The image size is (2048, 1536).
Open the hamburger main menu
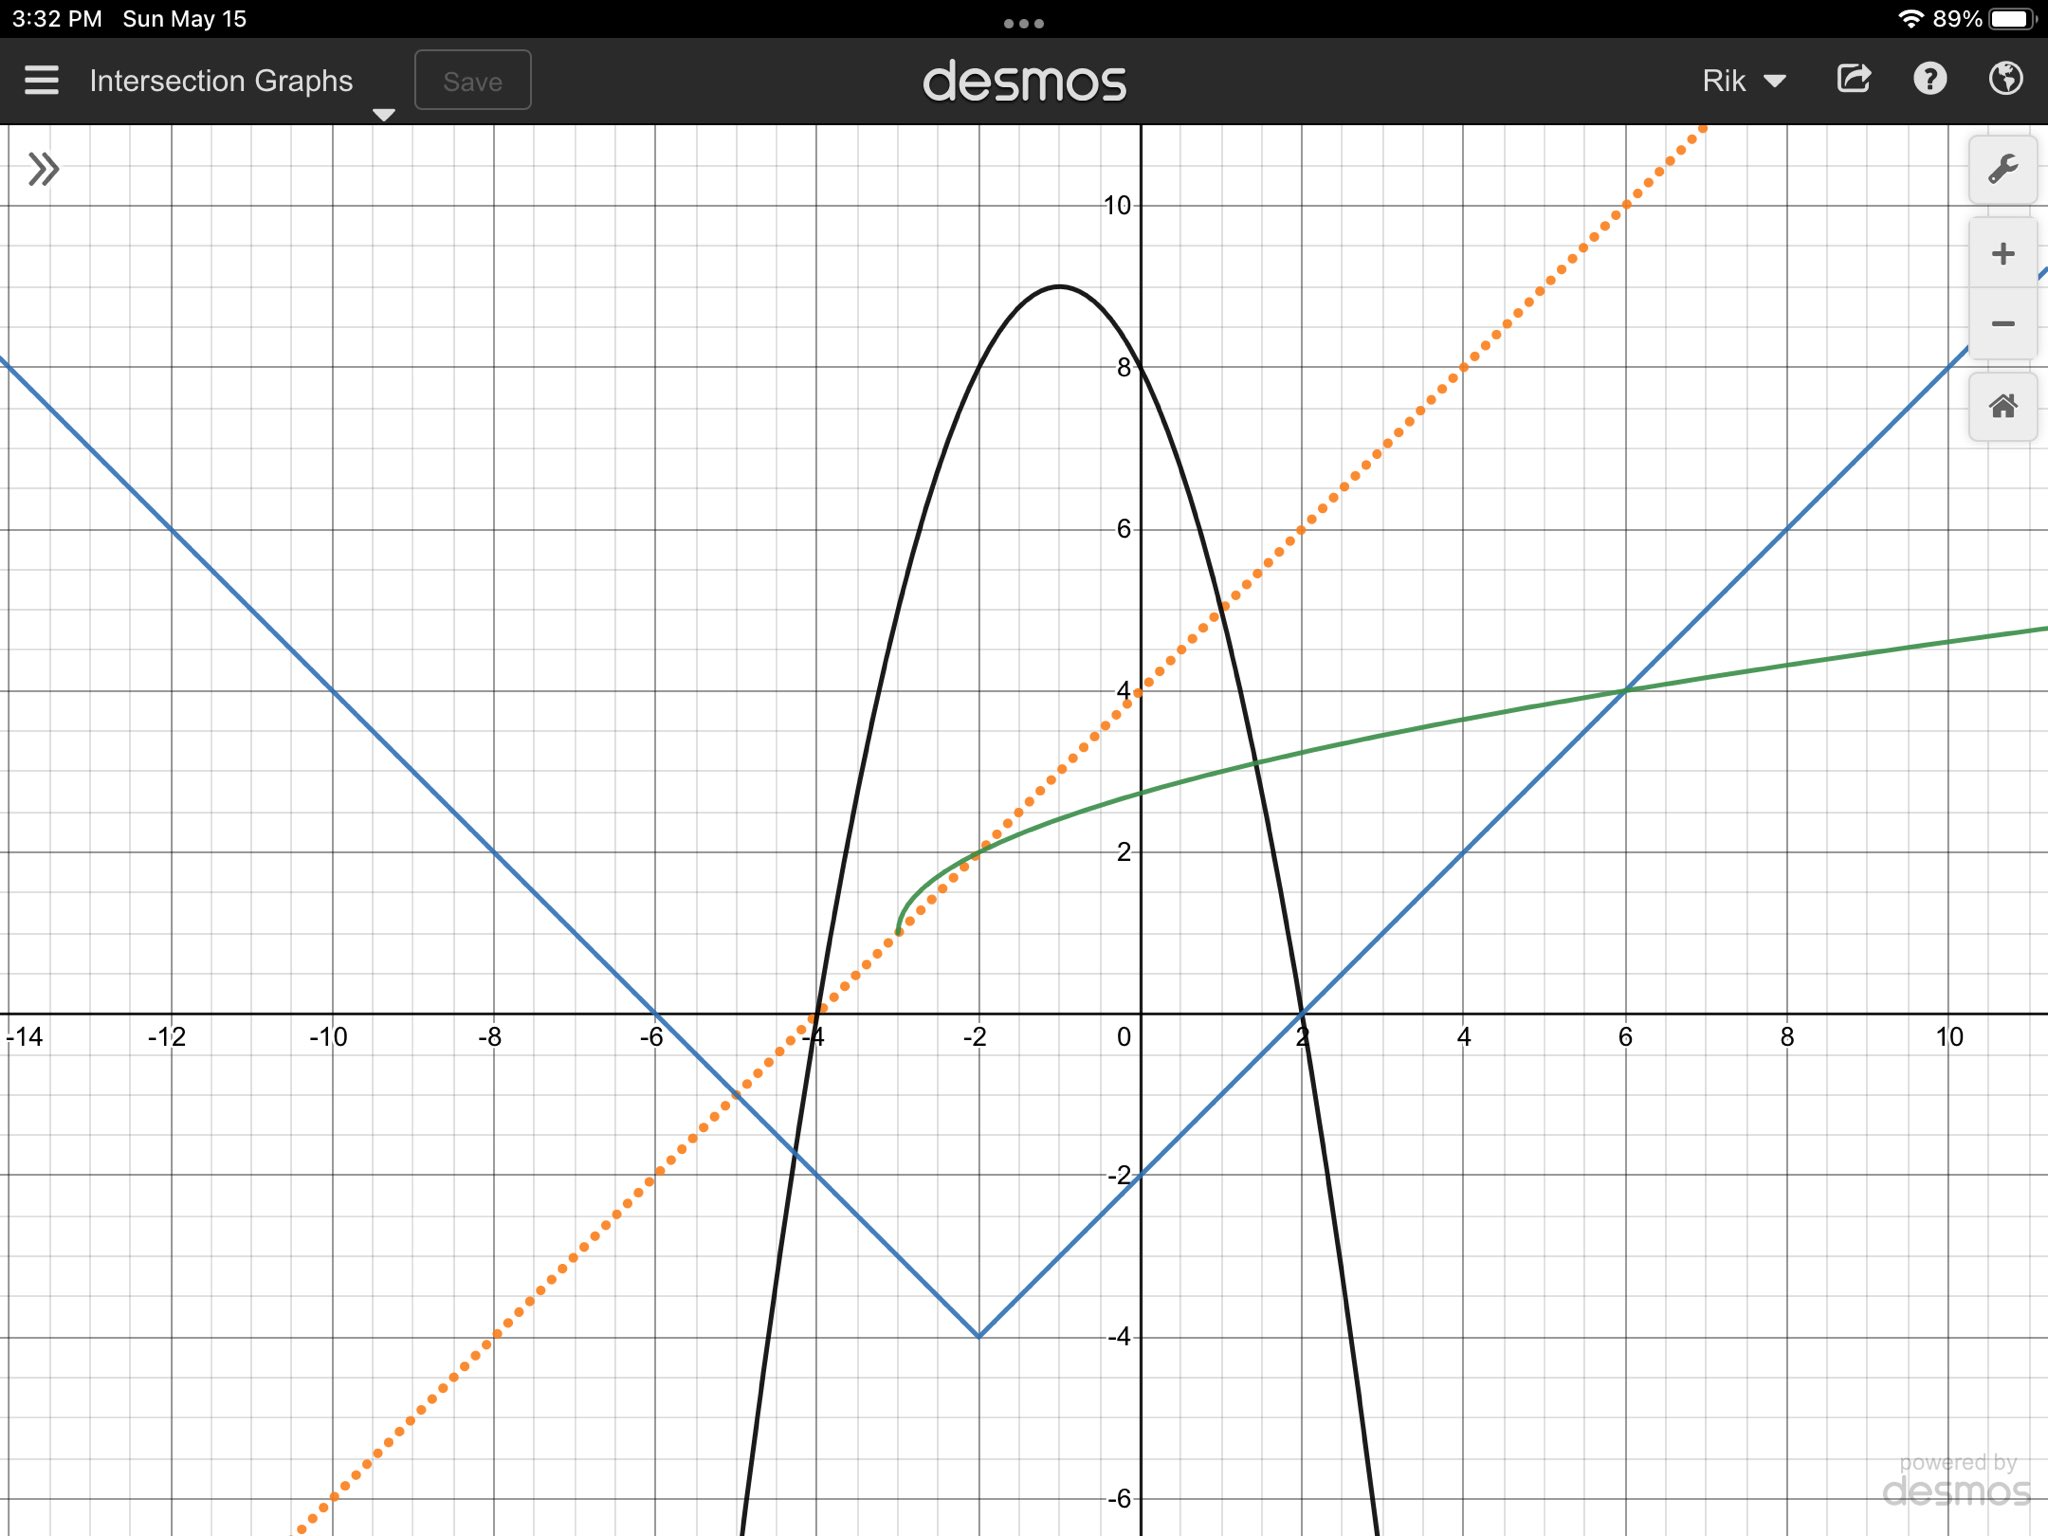pos(41,80)
